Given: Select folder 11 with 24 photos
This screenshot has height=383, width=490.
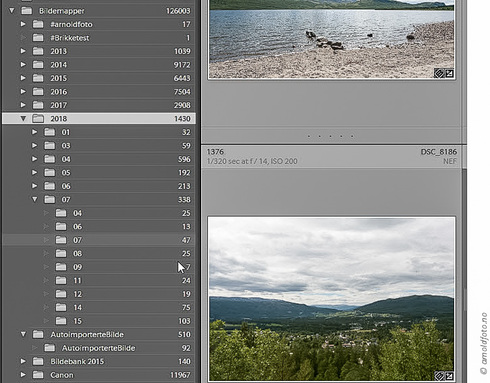Looking at the screenshot, I should (x=99, y=280).
